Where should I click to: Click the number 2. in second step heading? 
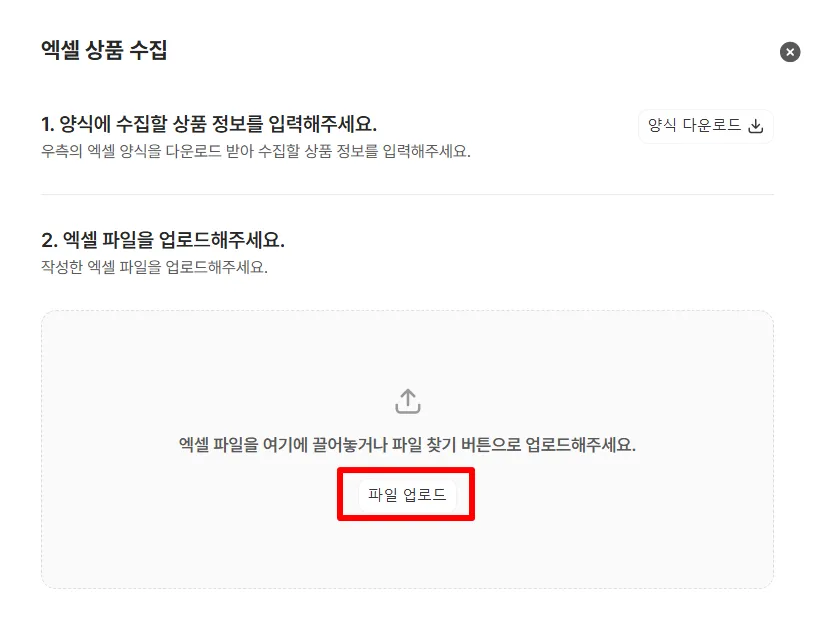(49, 241)
